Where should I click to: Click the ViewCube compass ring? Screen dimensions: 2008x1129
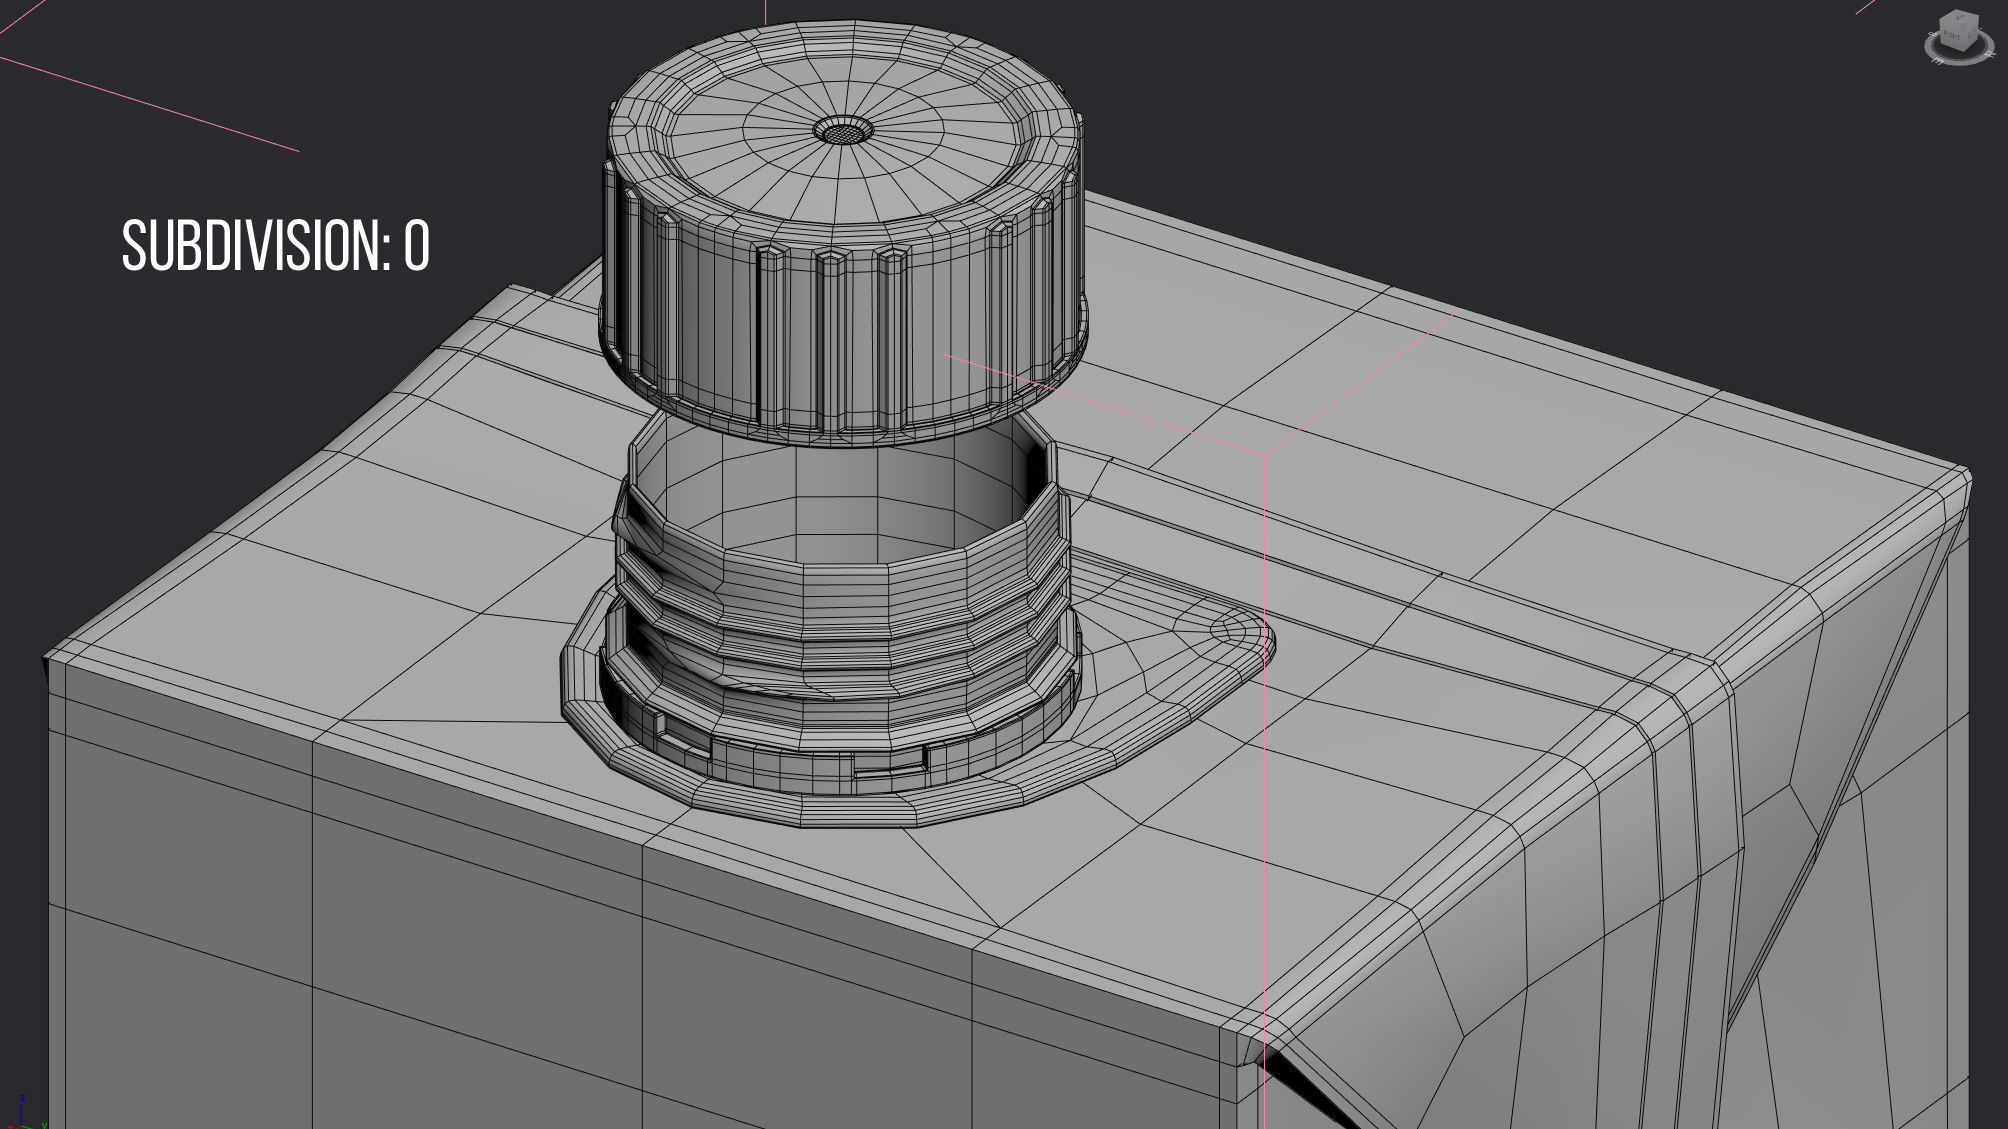tap(1962, 62)
